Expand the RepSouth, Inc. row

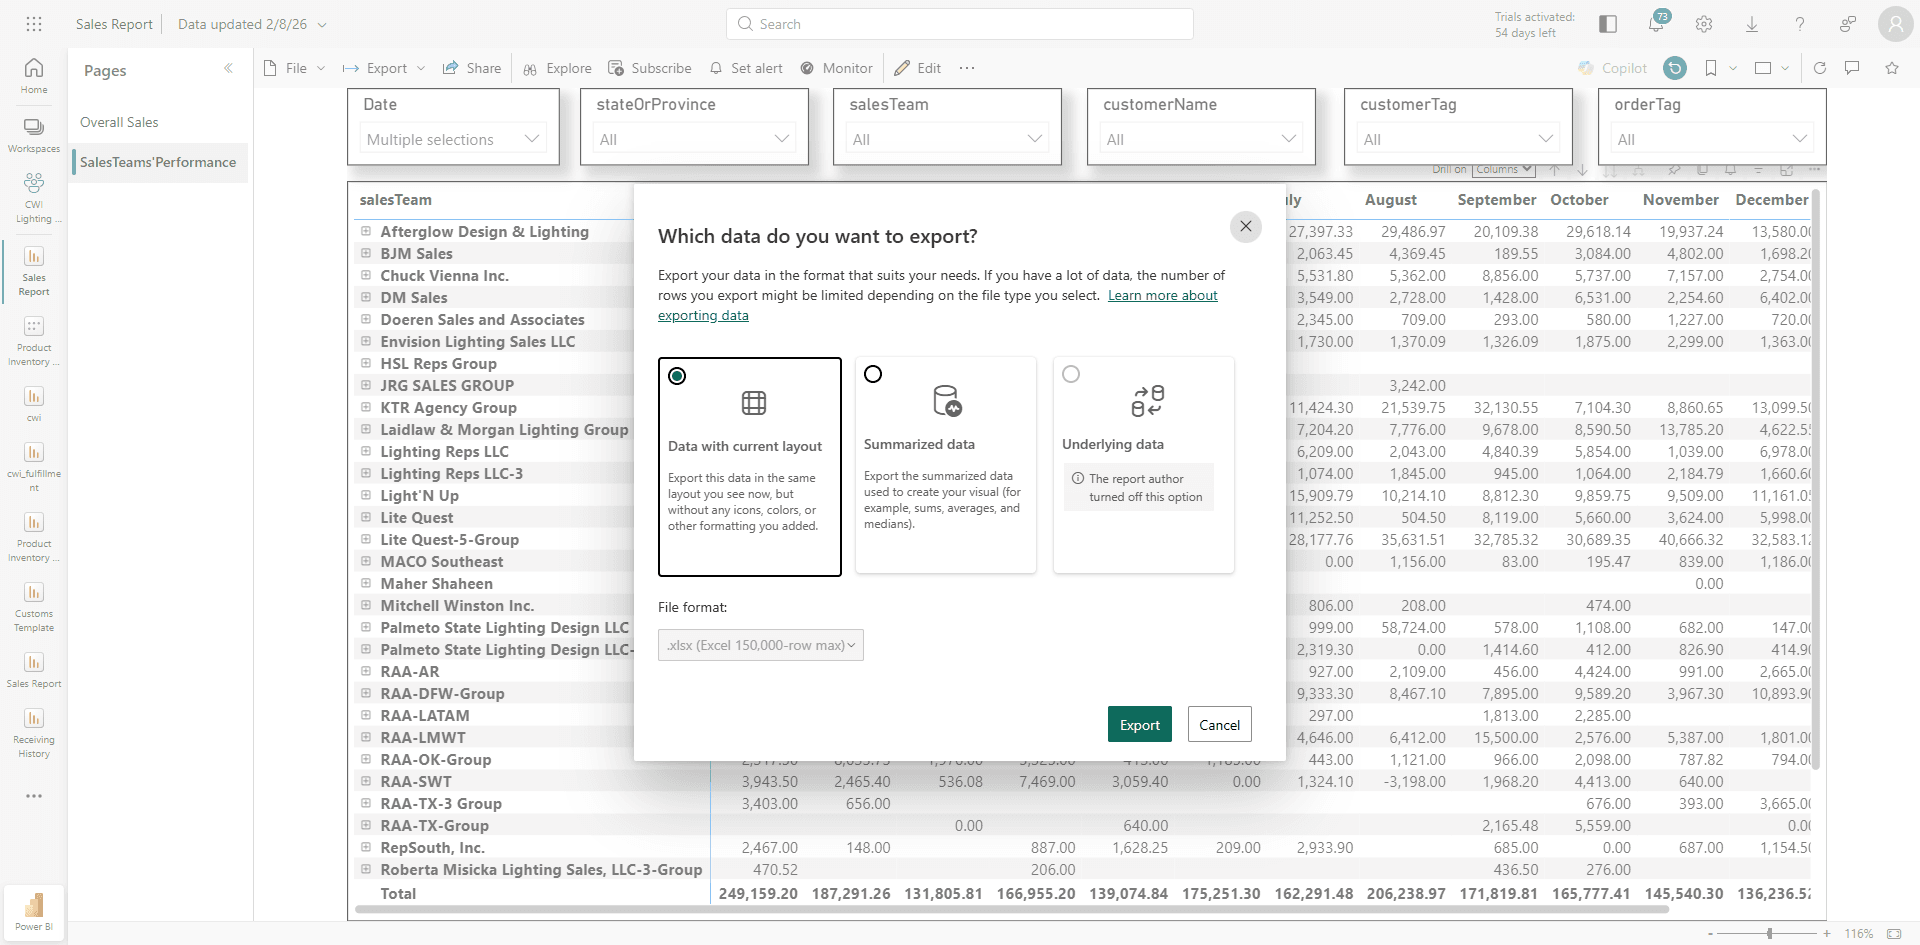point(366,847)
